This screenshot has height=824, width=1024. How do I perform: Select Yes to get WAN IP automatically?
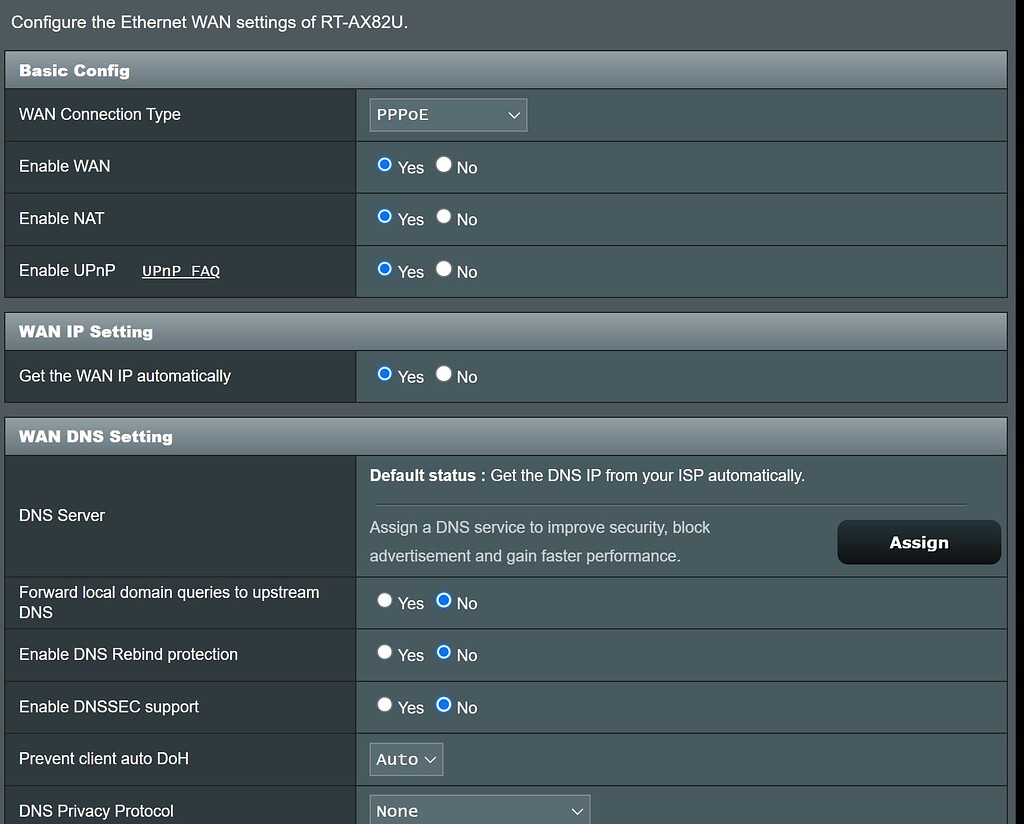click(x=383, y=374)
